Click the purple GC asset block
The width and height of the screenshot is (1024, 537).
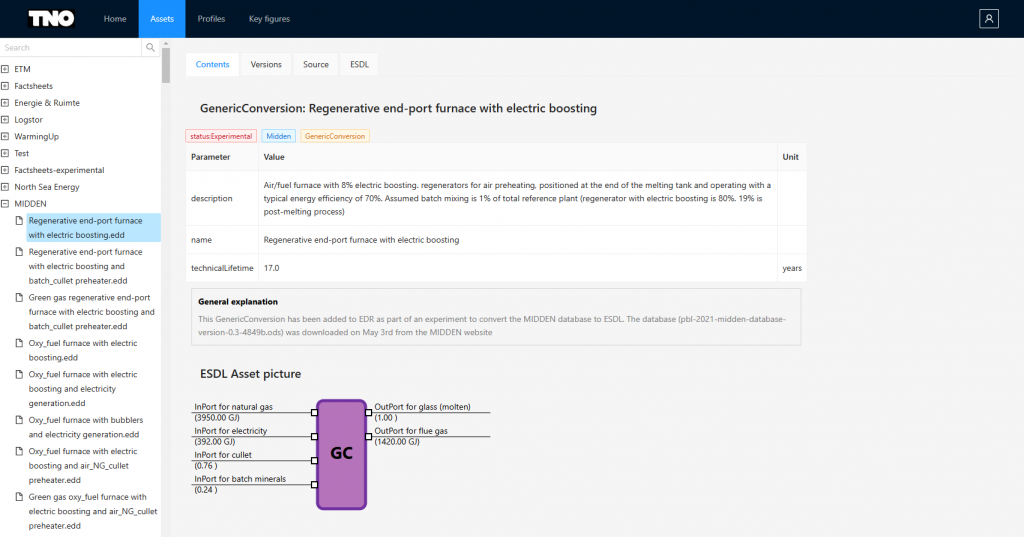coord(341,454)
